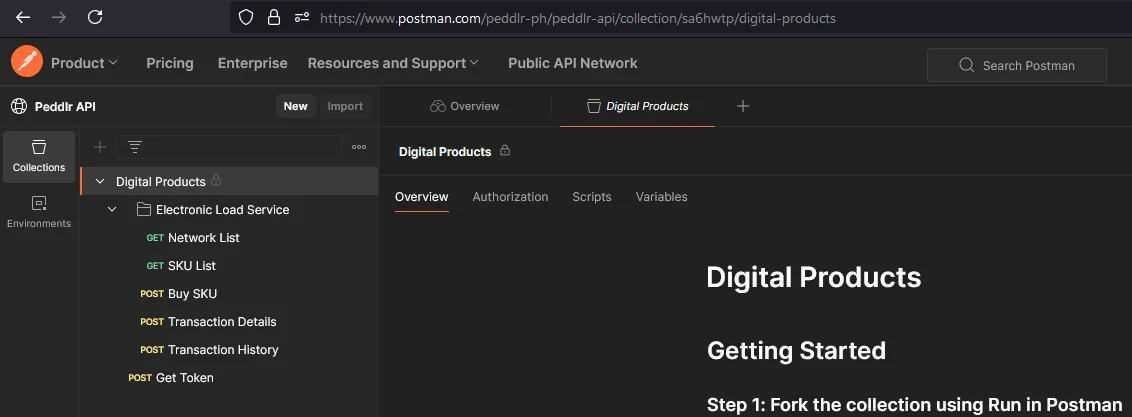Reload the page with the refresh icon
Screen dimensions: 1132x417
pos(95,17)
